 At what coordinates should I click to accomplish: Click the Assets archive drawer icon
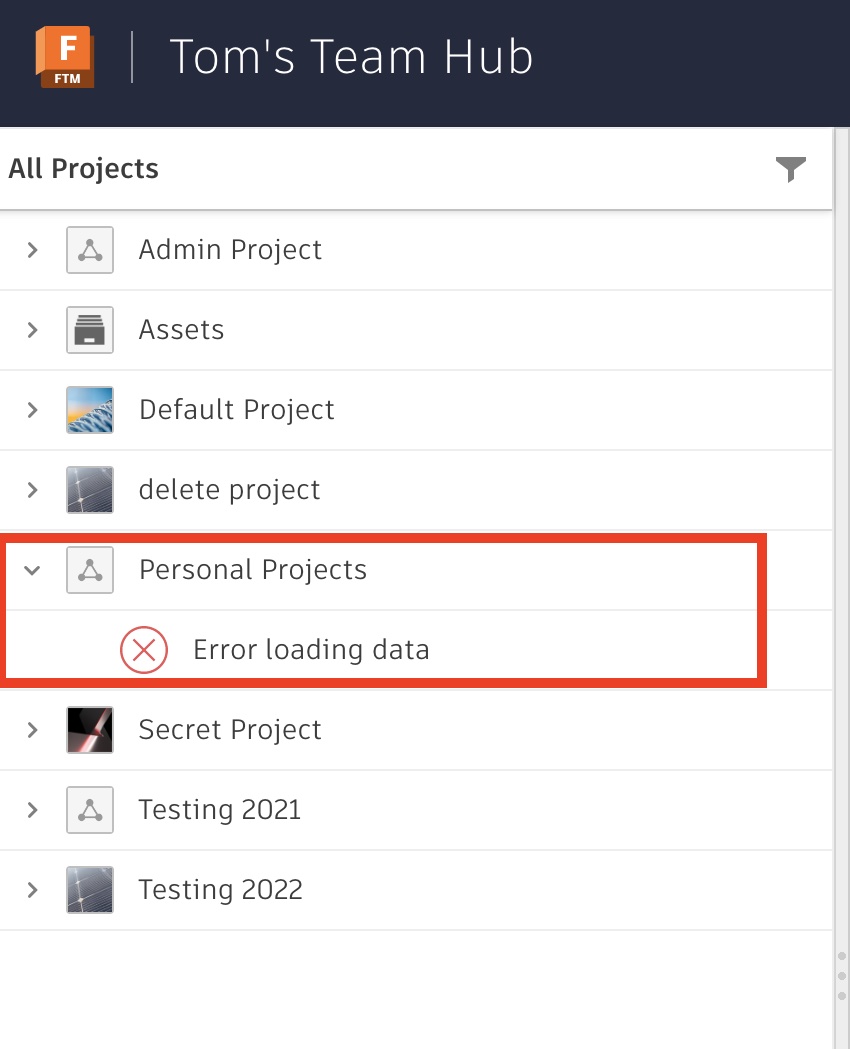click(x=90, y=330)
